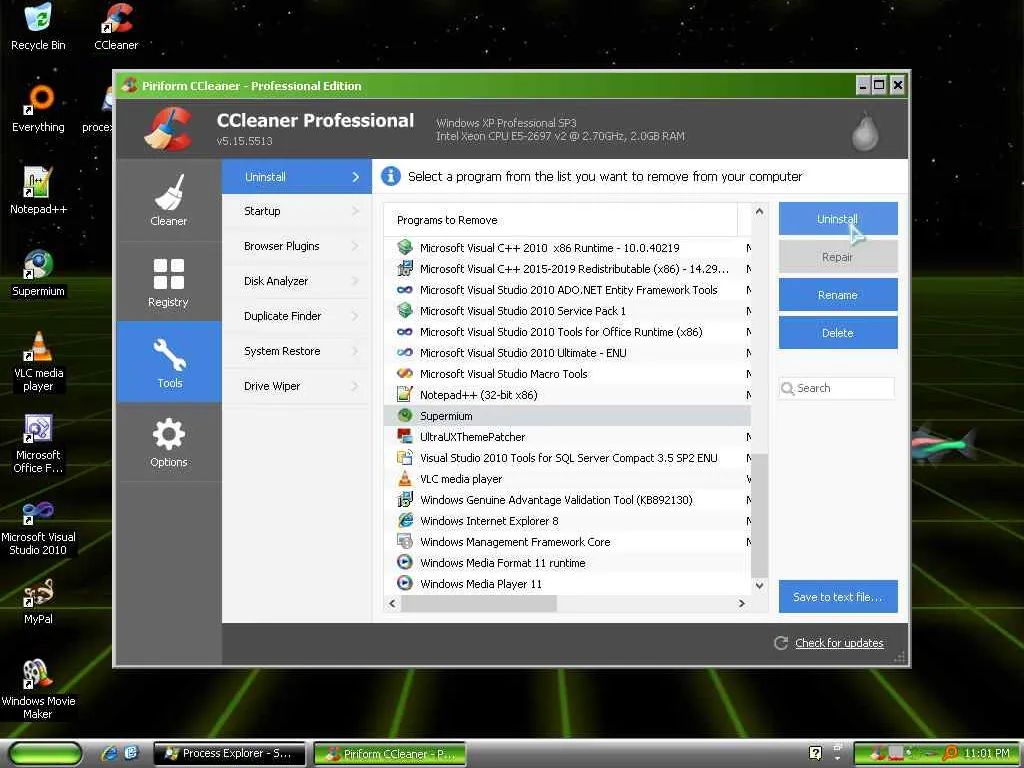Select Microsoft Visual Studio 2010 Ultimate - ENU row

coord(567,353)
